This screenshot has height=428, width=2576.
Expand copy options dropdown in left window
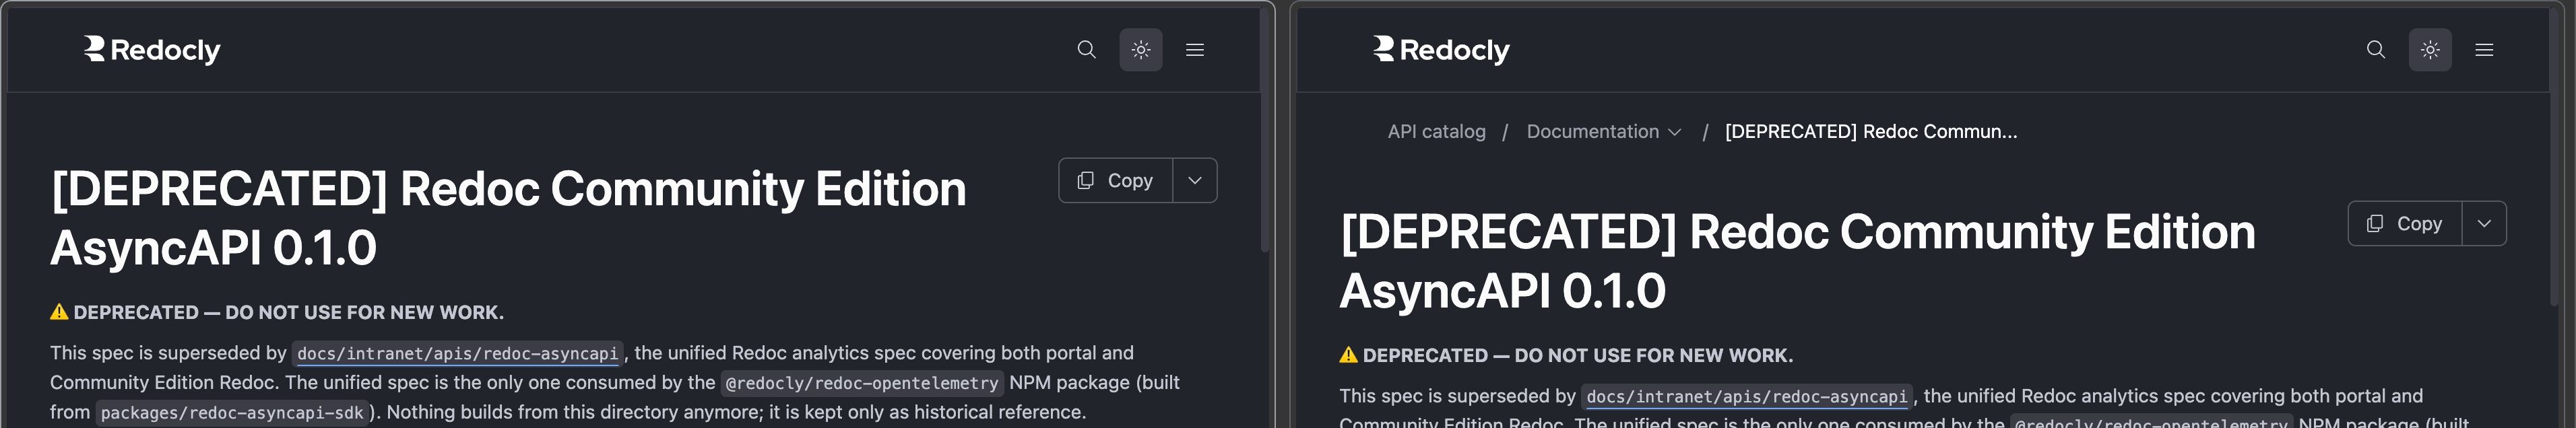pos(1195,181)
